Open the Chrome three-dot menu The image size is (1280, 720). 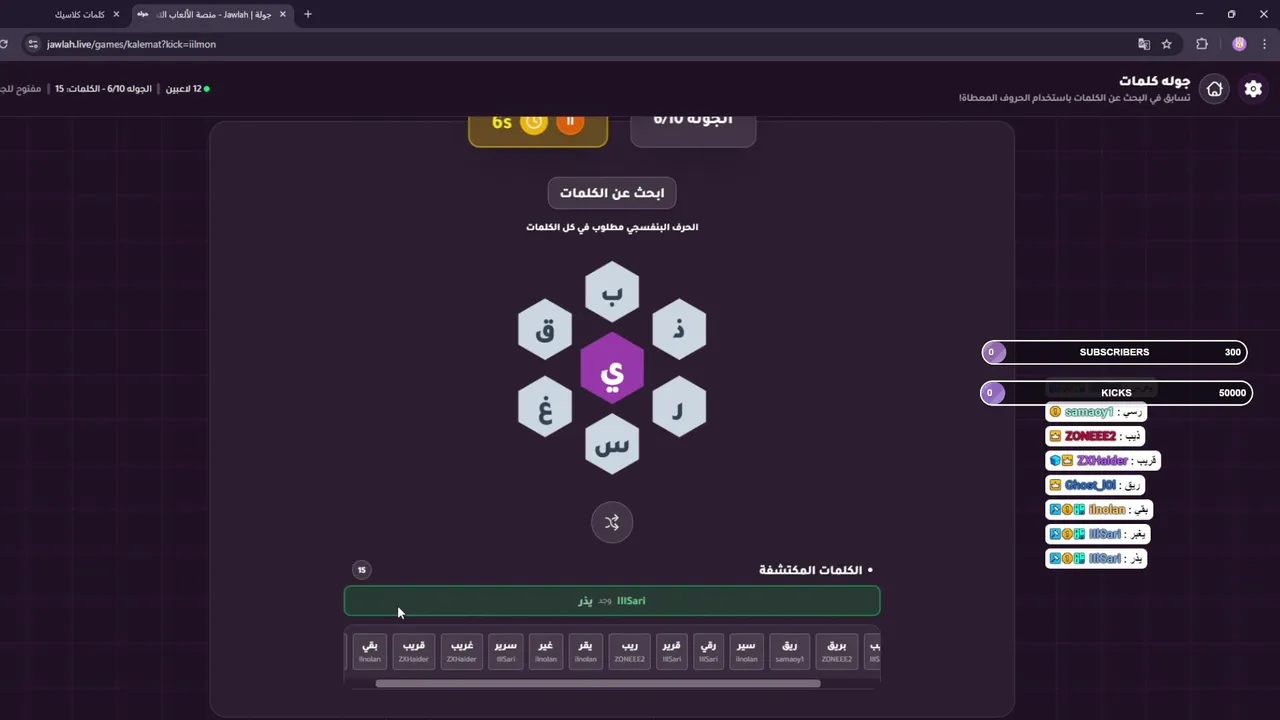click(x=1266, y=44)
